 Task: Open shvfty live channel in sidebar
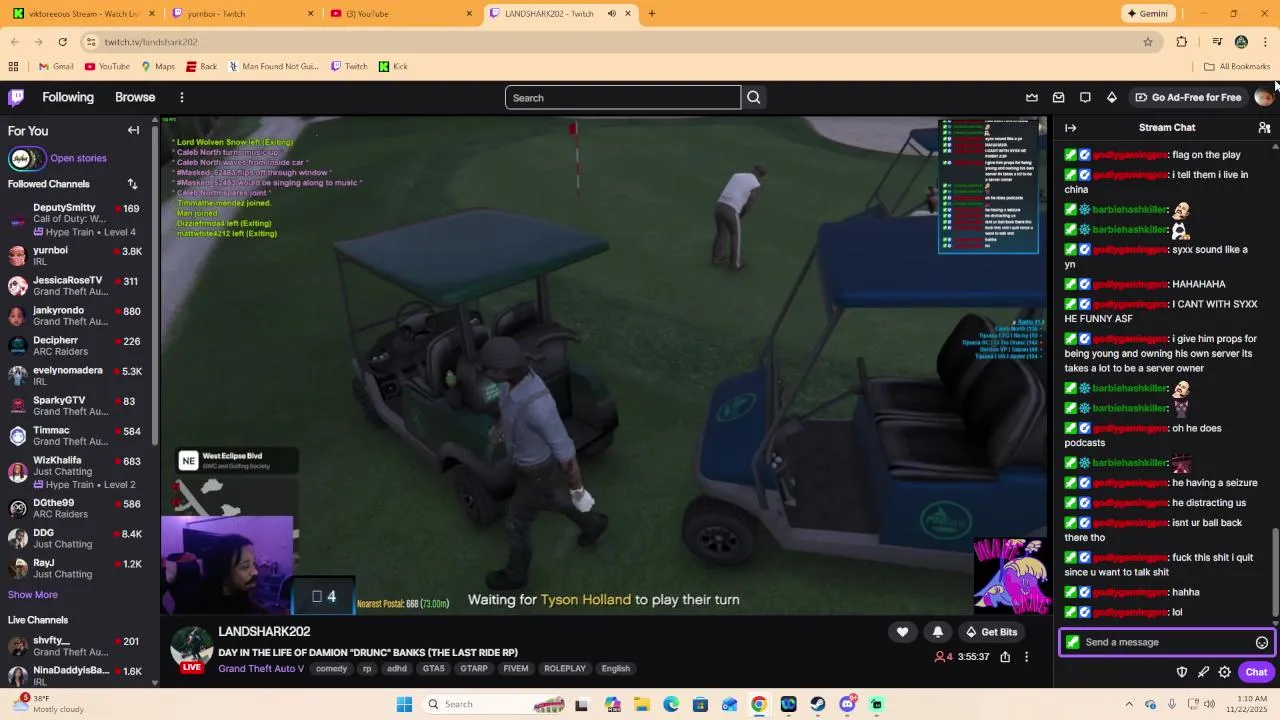click(76, 645)
